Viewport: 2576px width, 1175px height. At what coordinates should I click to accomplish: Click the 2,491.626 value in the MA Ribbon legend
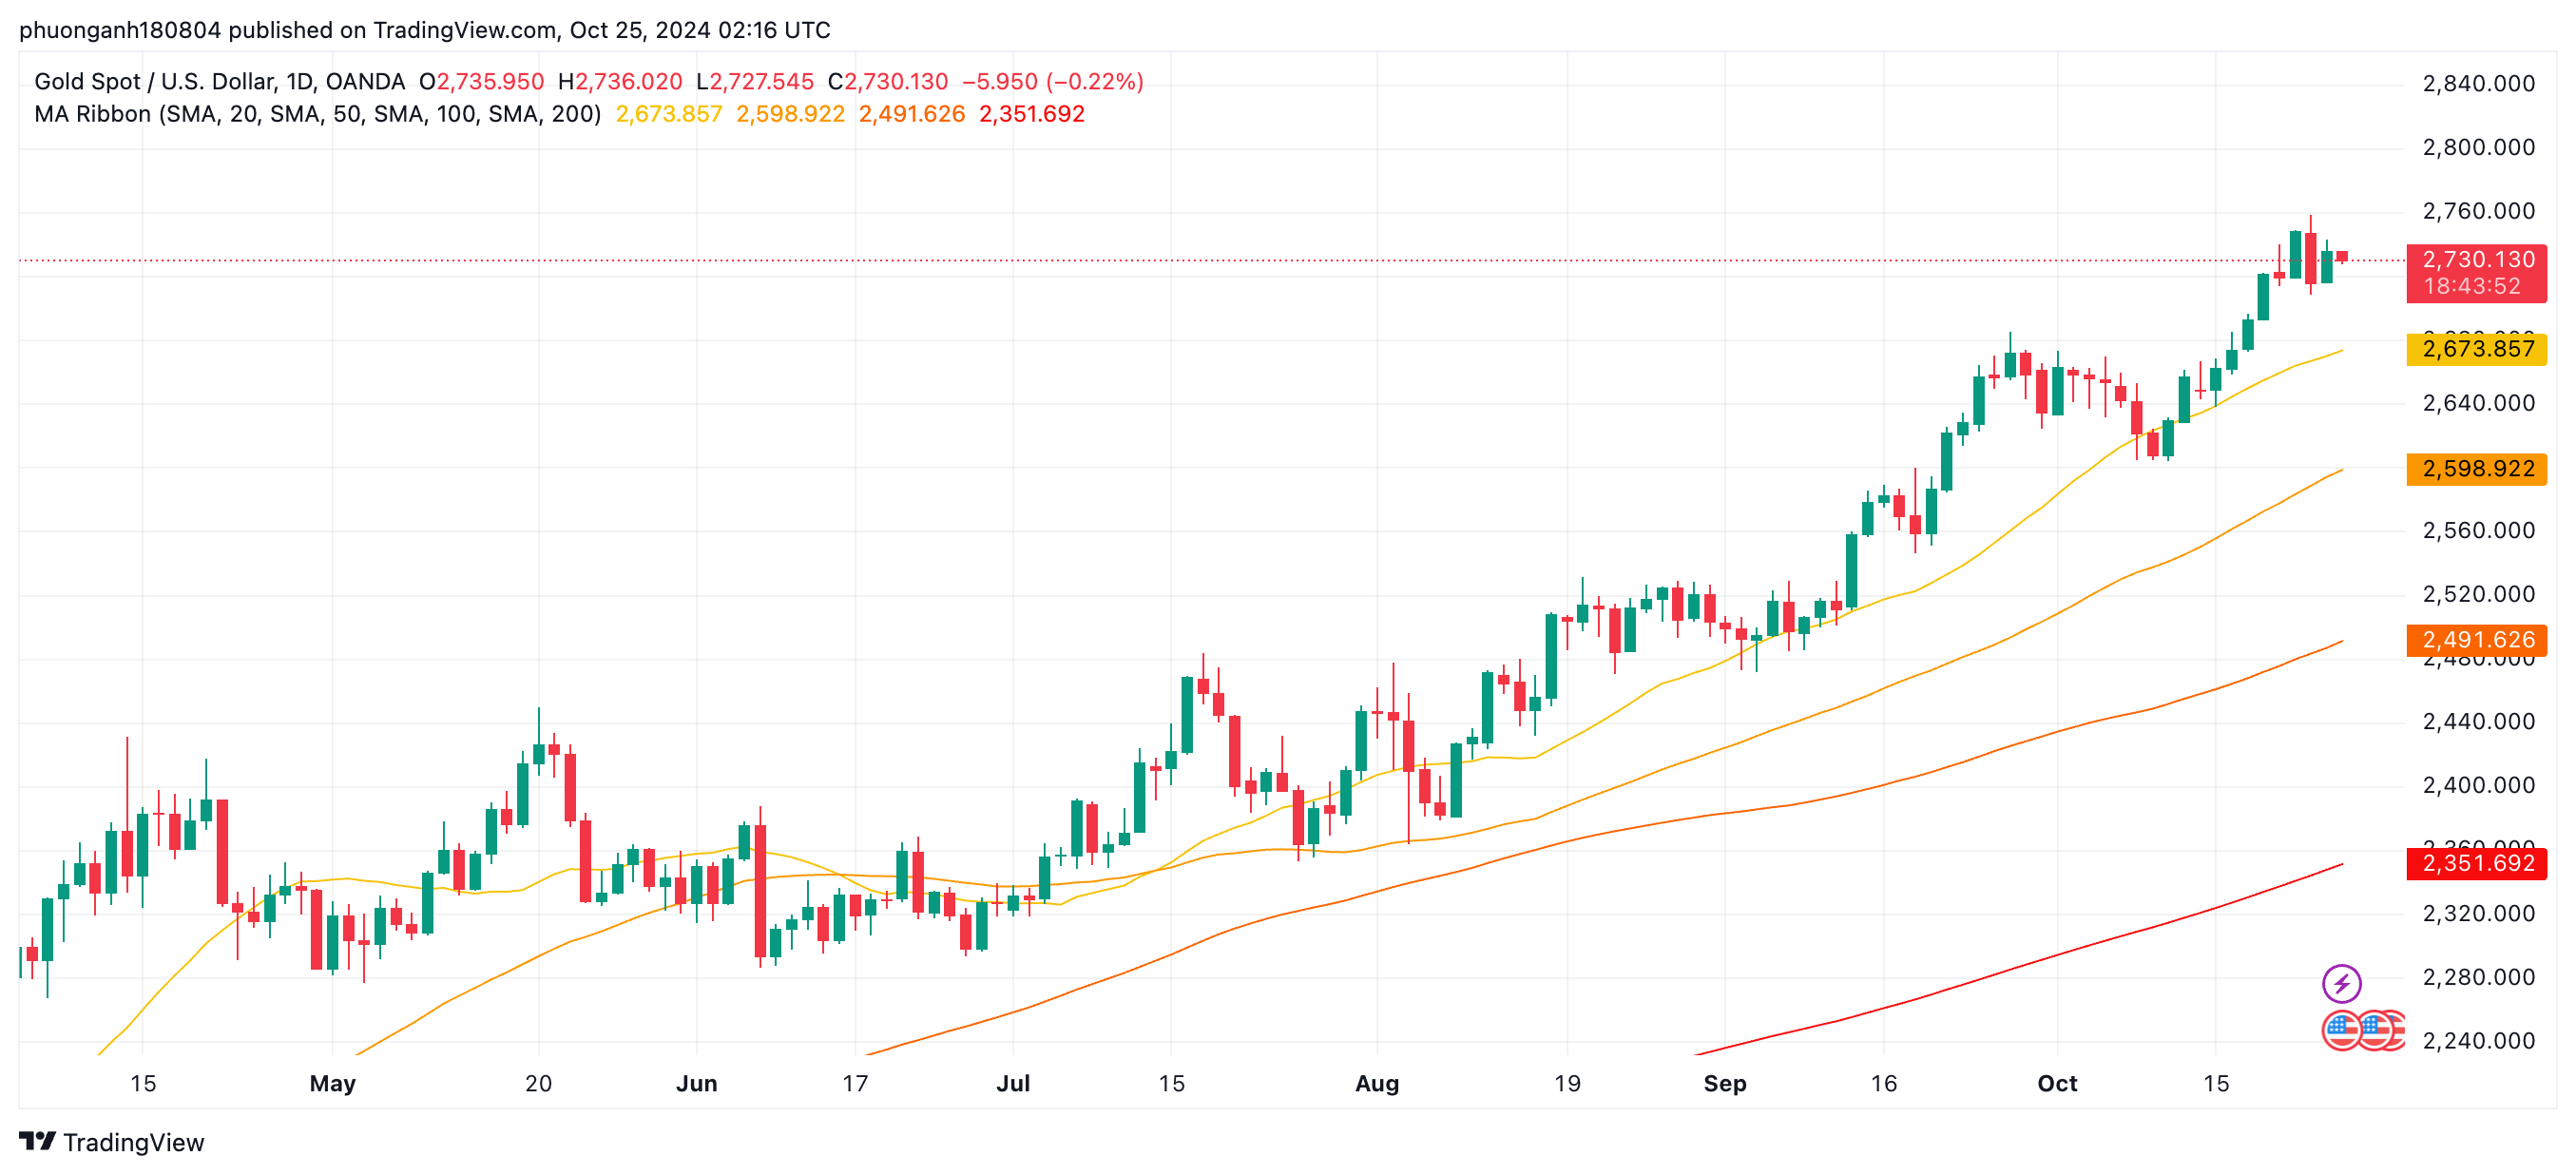912,114
